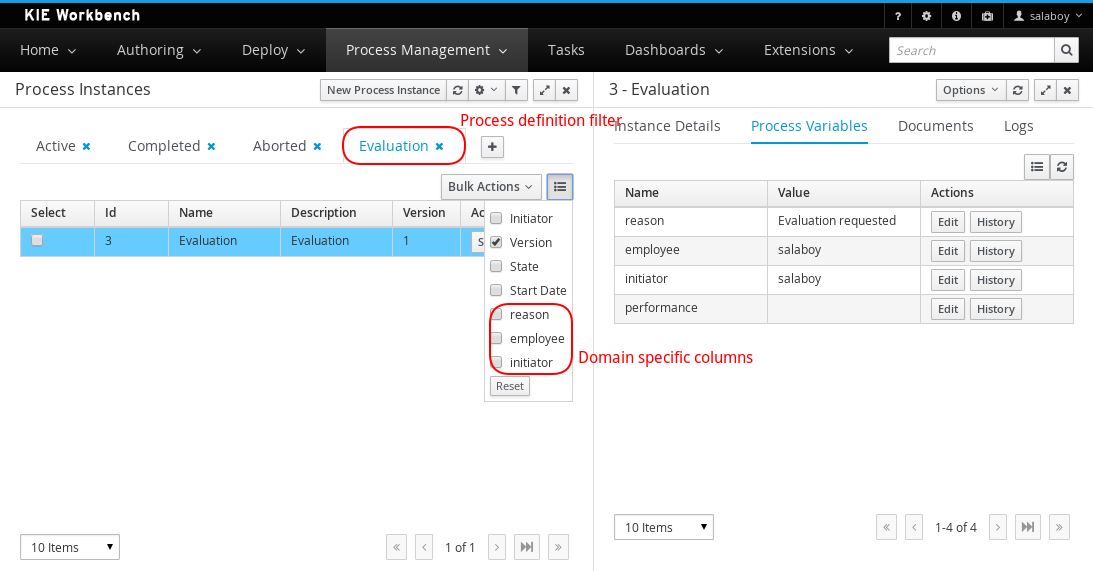Uncheck the Version column checkbox
Image resolution: width=1093 pixels, height=571 pixels.
(496, 242)
